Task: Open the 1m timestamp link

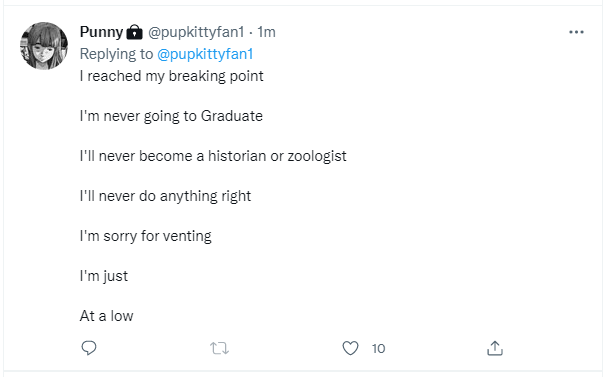Action: tap(266, 32)
